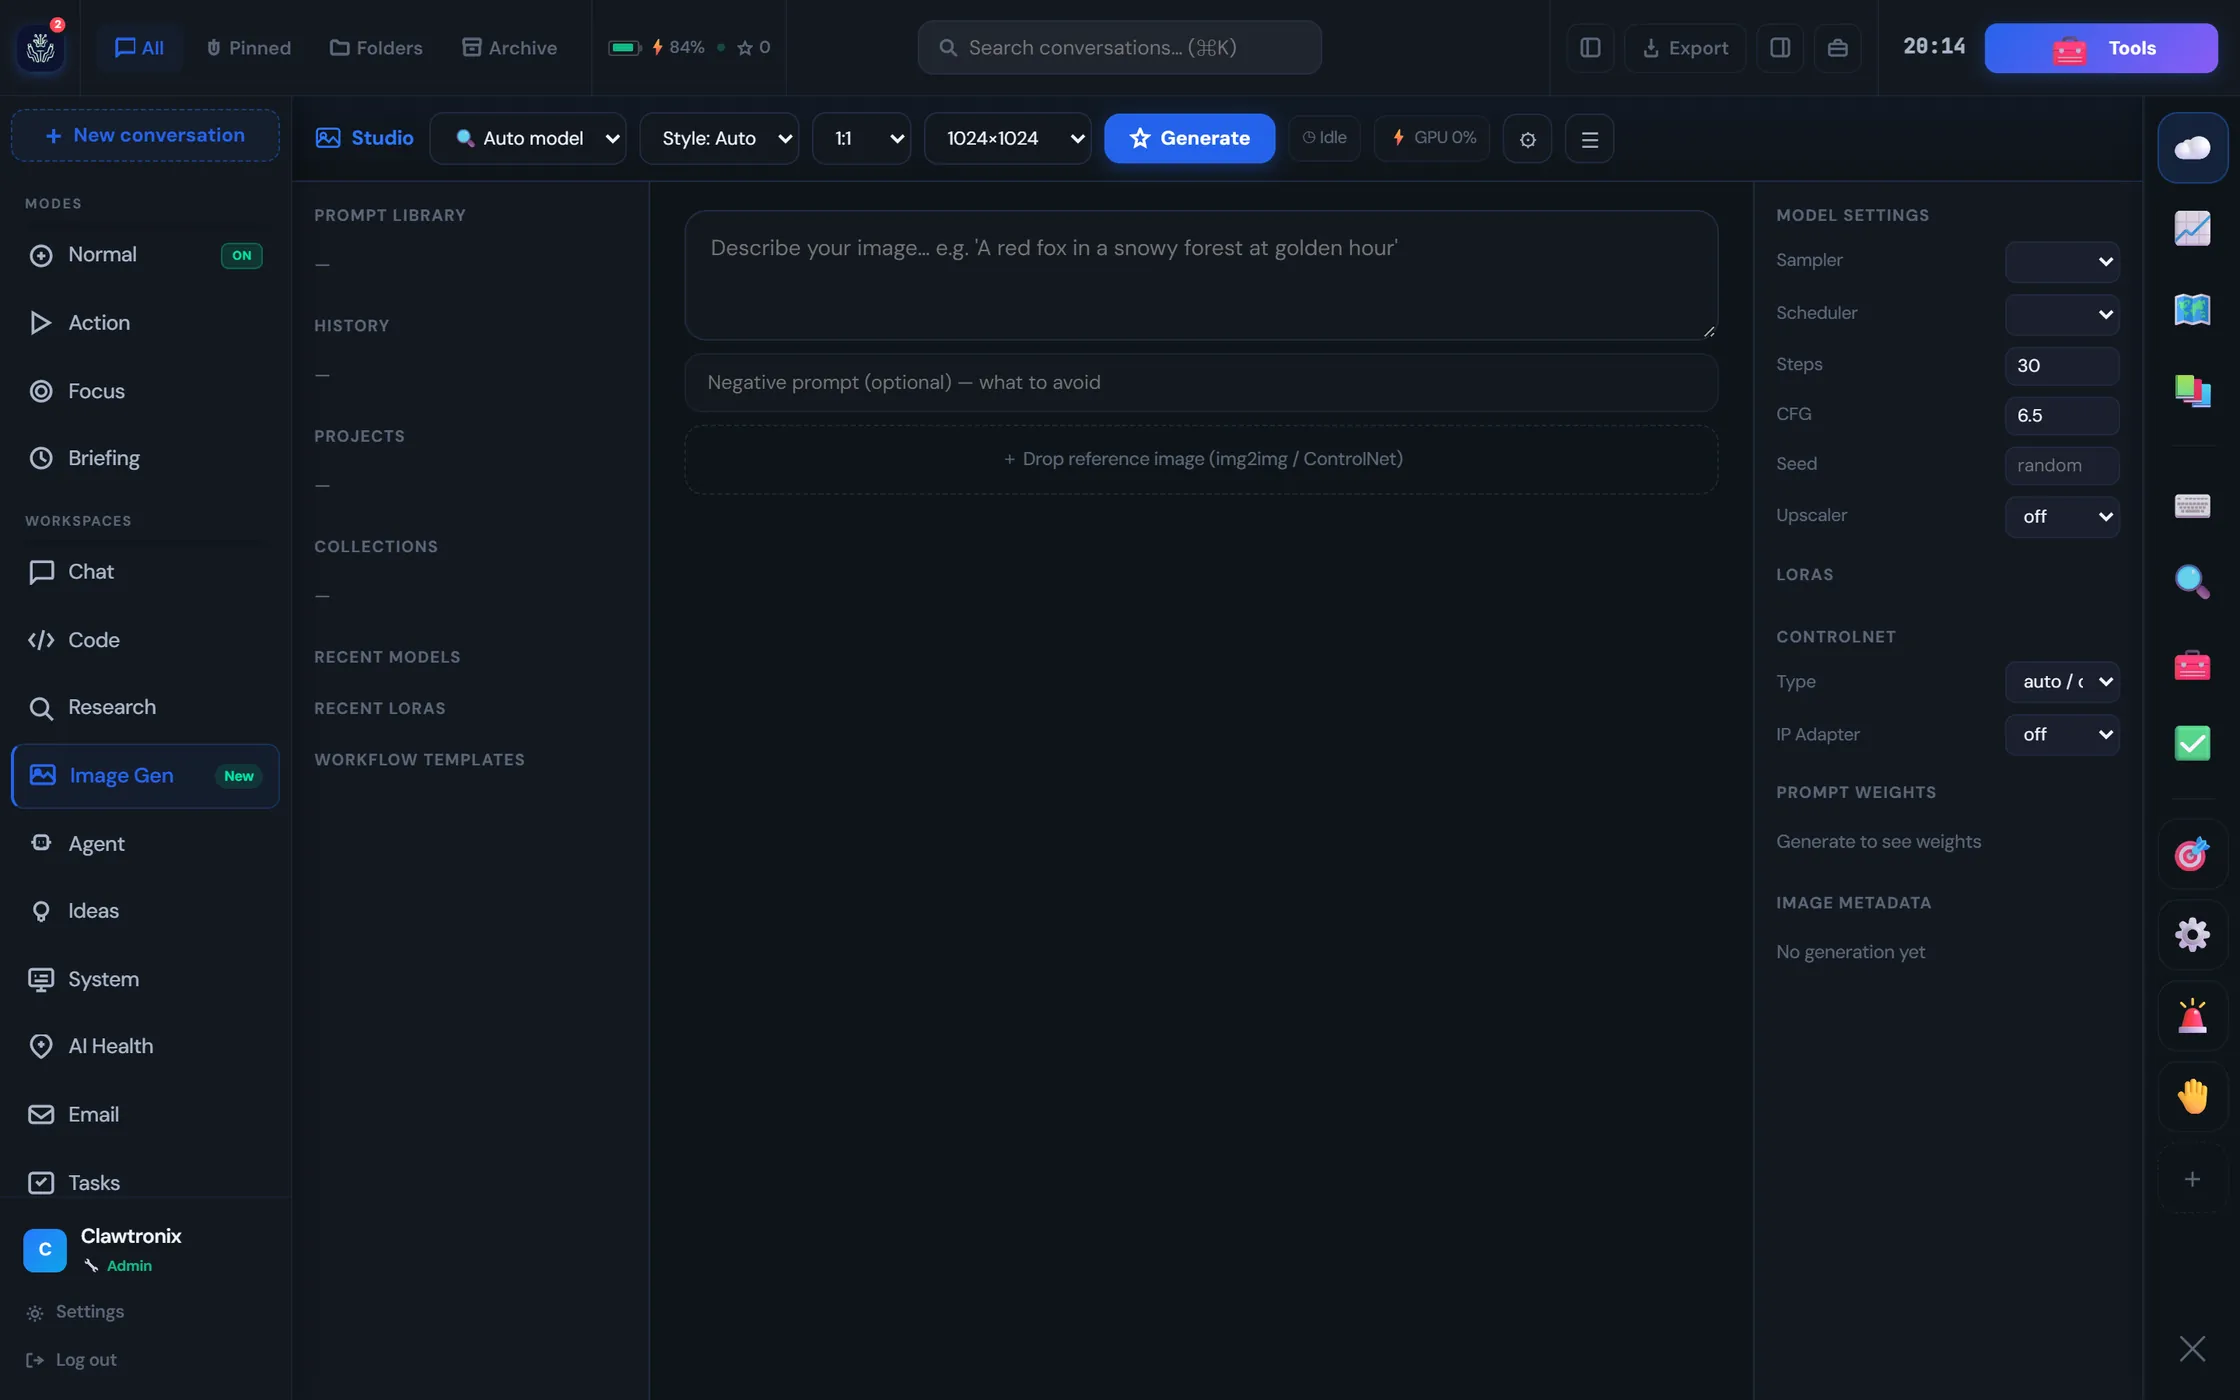The height and width of the screenshot is (1400, 2240).
Task: Open the world map icon in dock
Action: pos(2192,310)
